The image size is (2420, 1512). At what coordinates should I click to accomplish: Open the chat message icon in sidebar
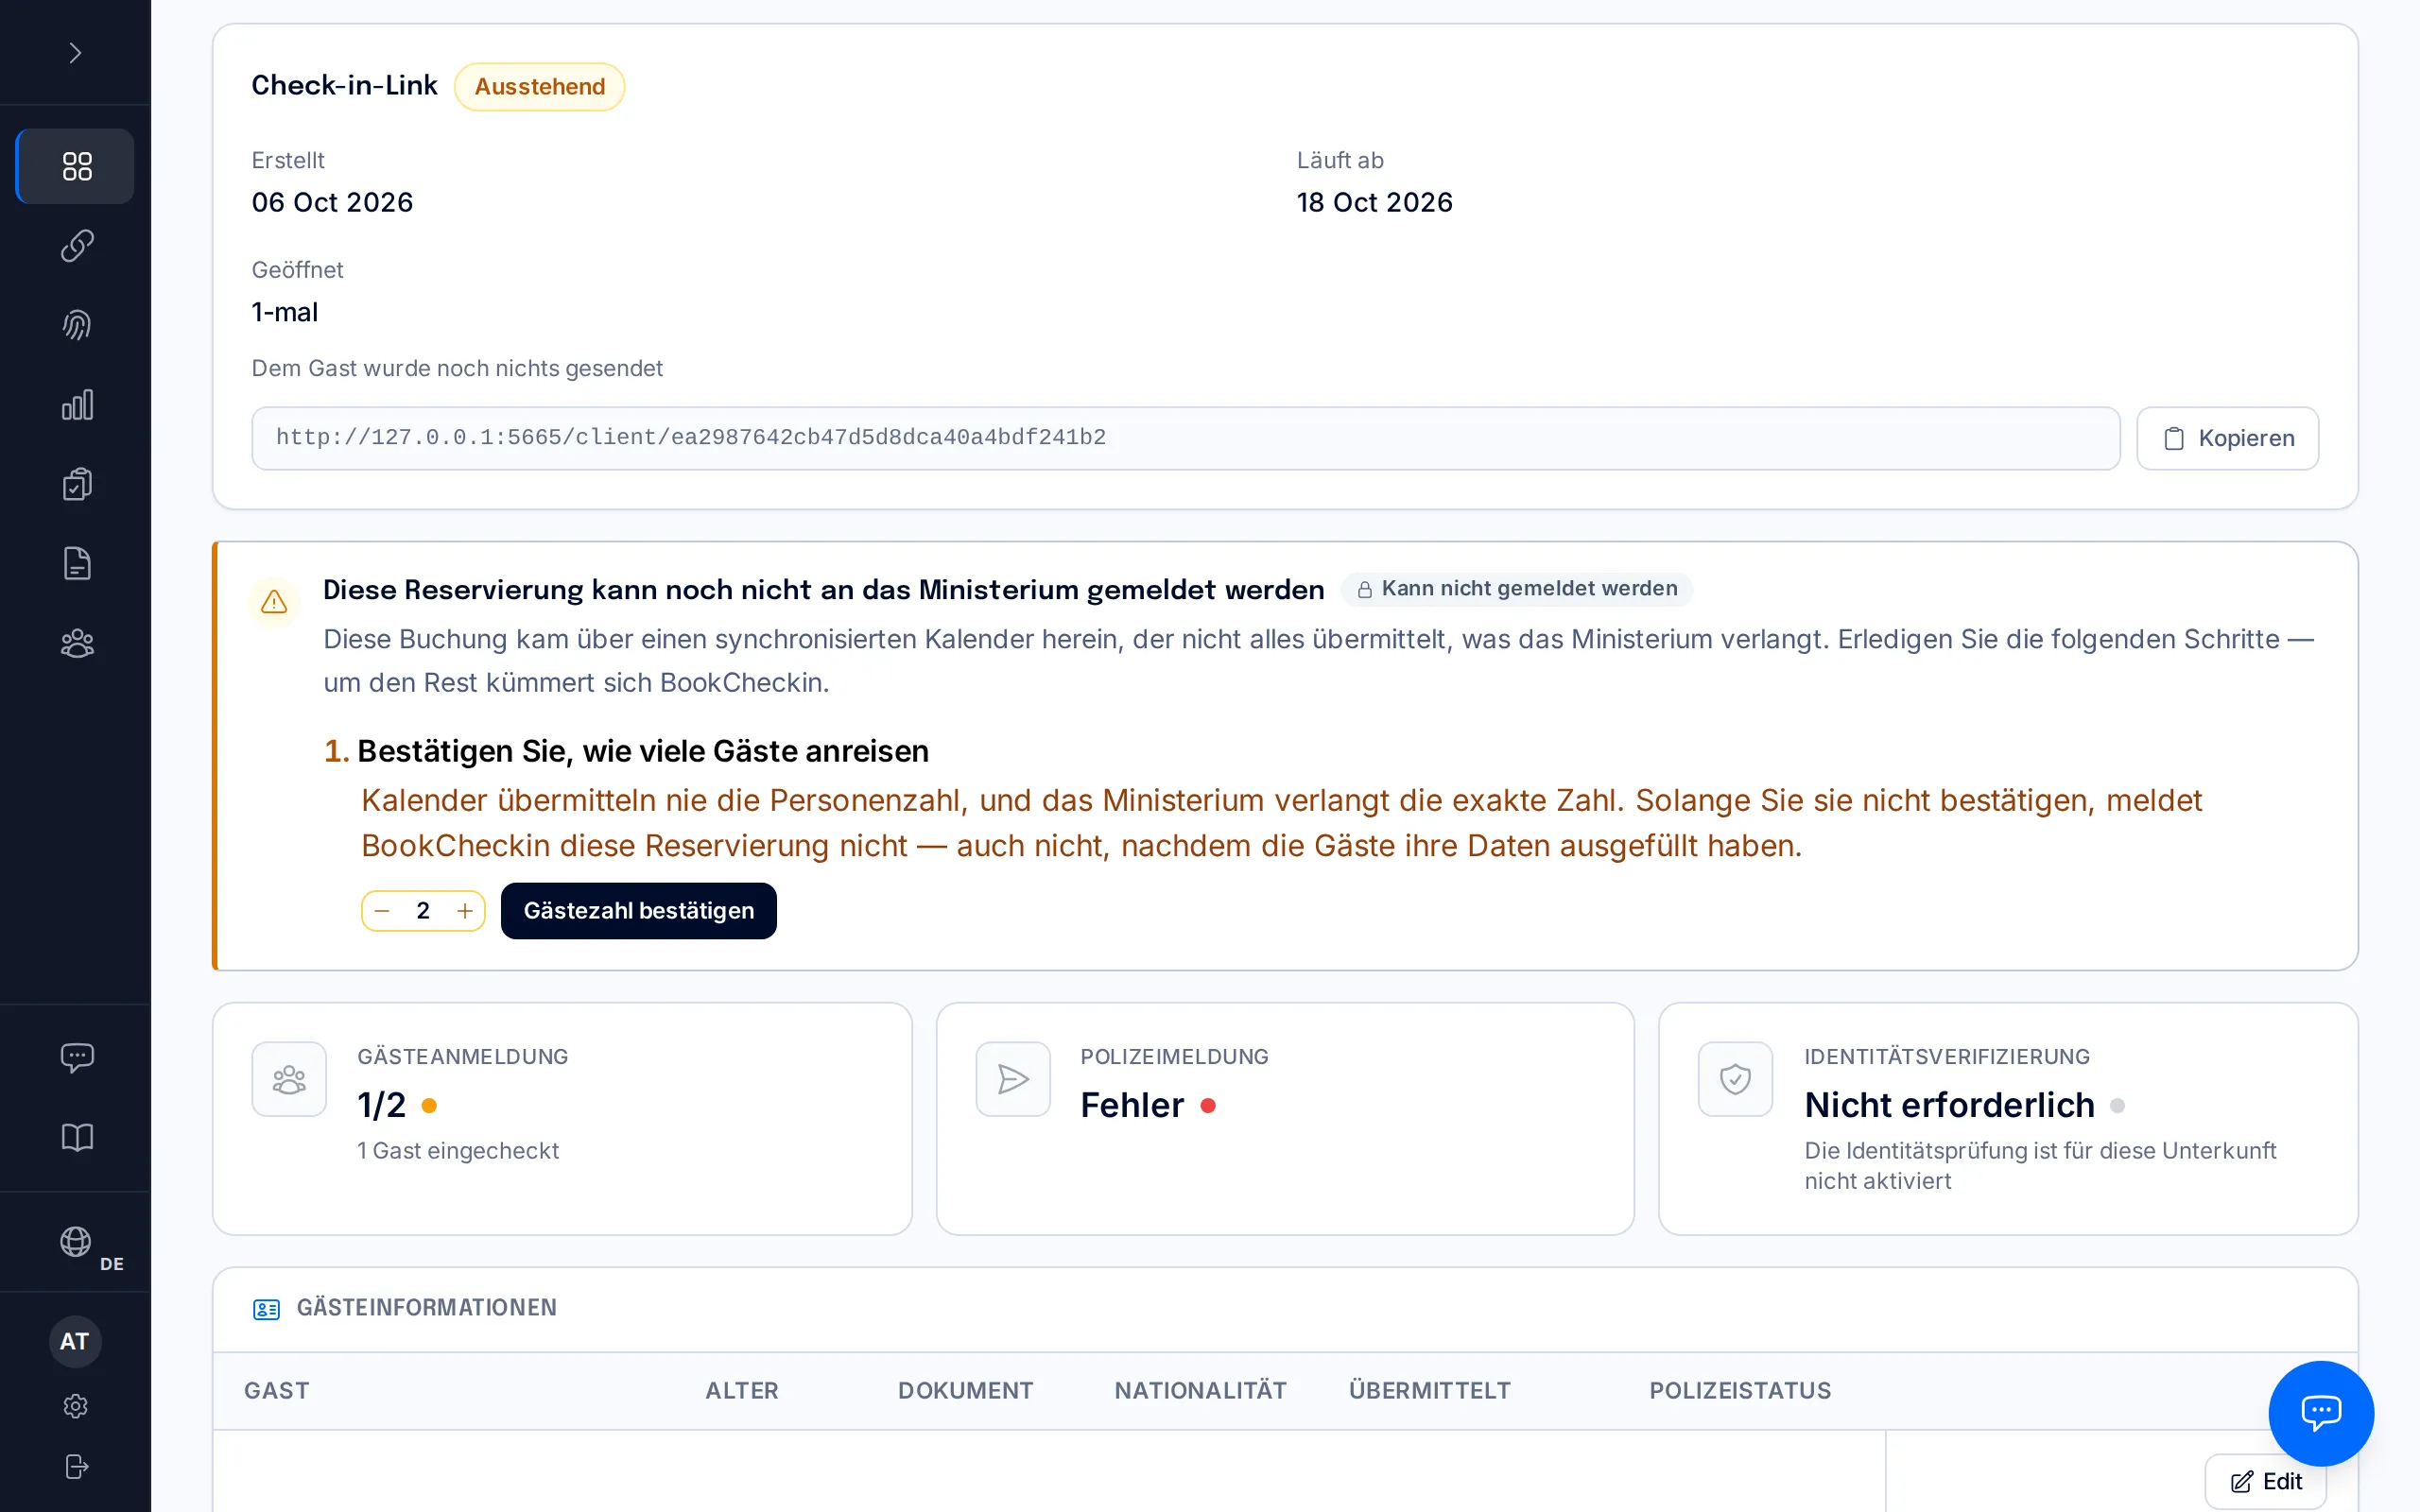click(x=76, y=1057)
